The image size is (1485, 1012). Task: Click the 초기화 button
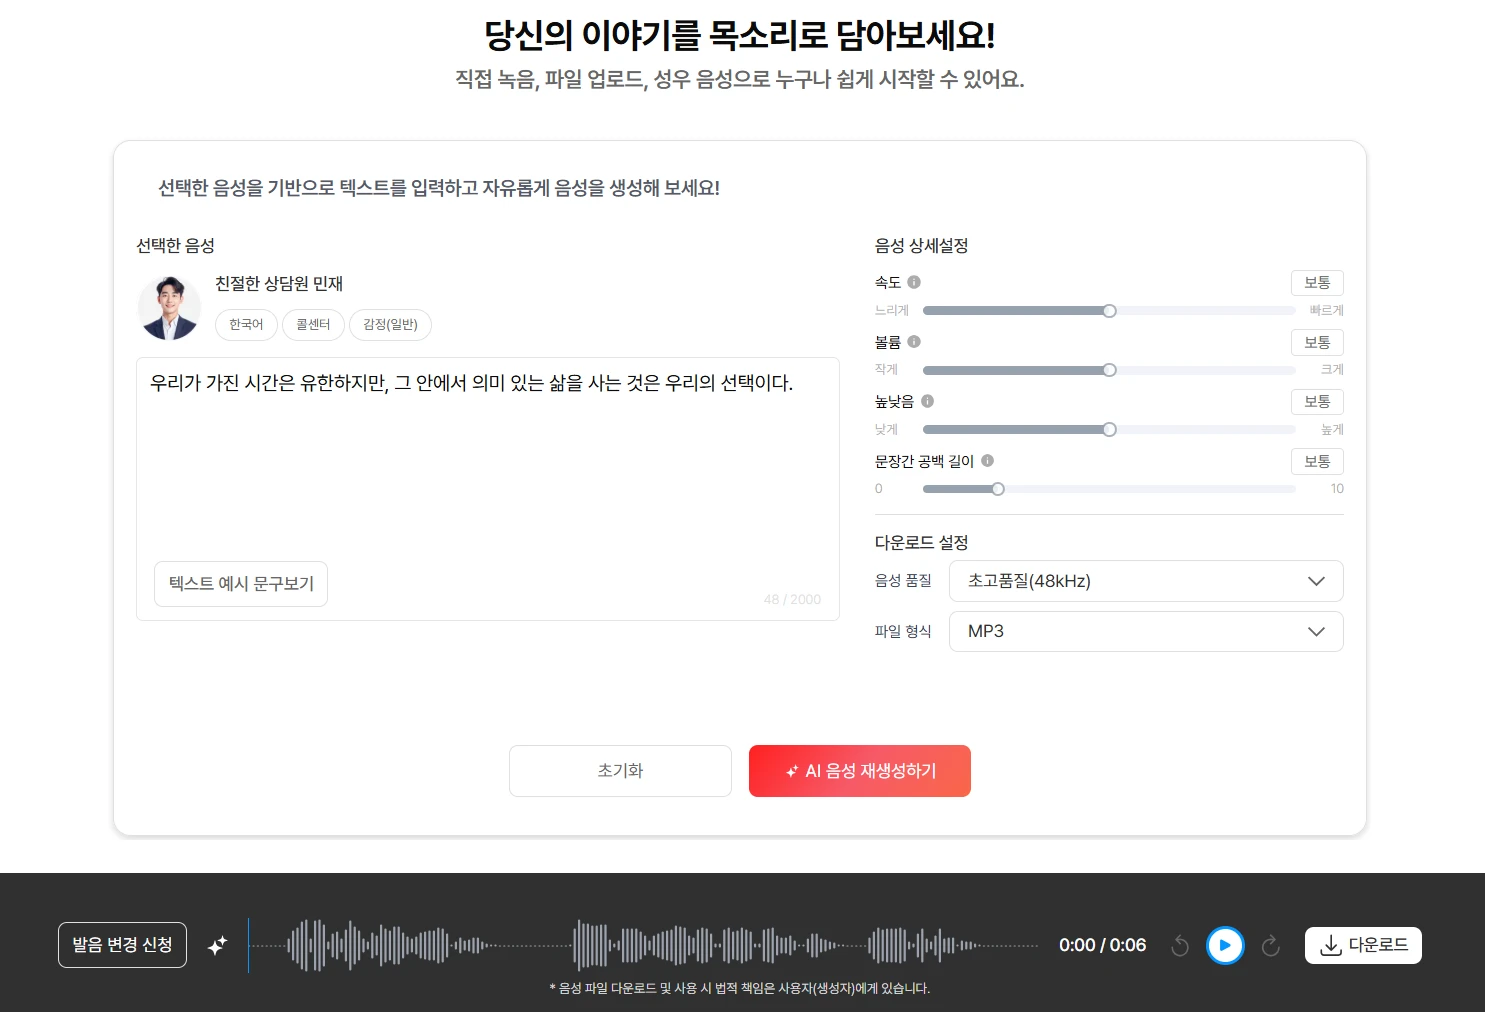pos(620,771)
